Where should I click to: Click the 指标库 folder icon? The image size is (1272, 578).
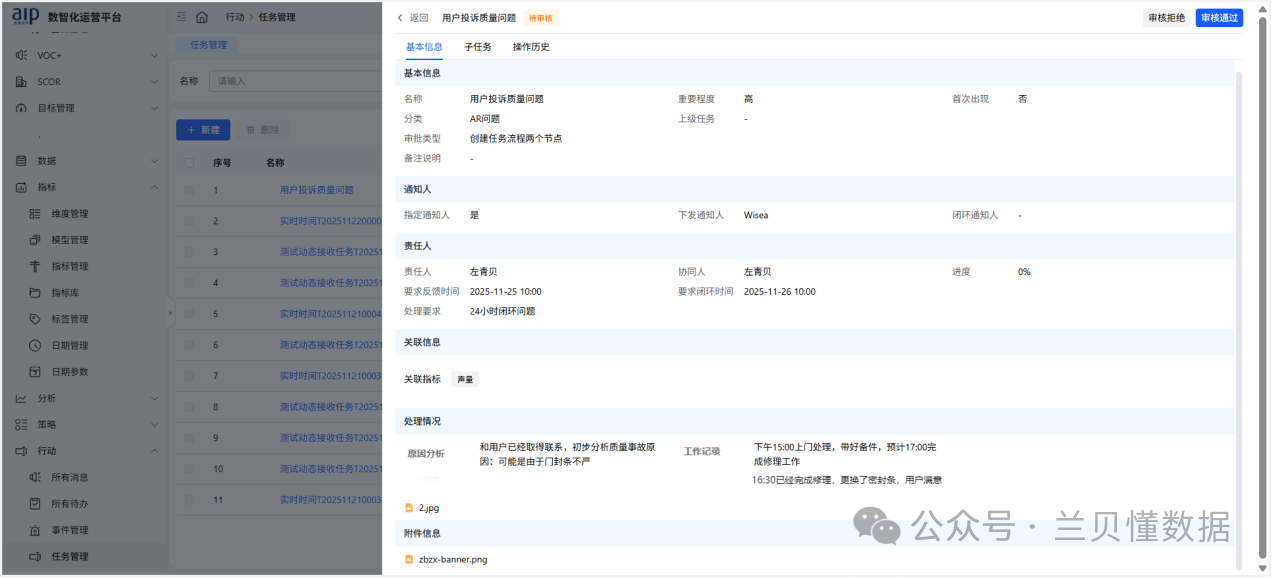coord(34,293)
